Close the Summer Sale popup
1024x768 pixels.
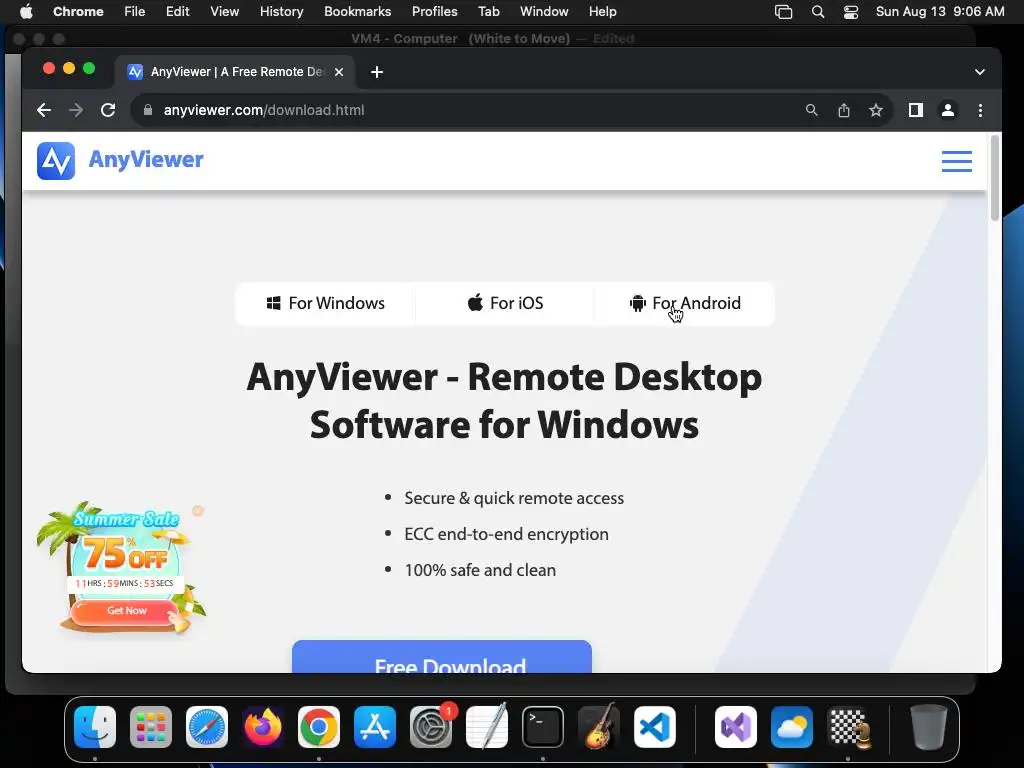click(x=198, y=511)
